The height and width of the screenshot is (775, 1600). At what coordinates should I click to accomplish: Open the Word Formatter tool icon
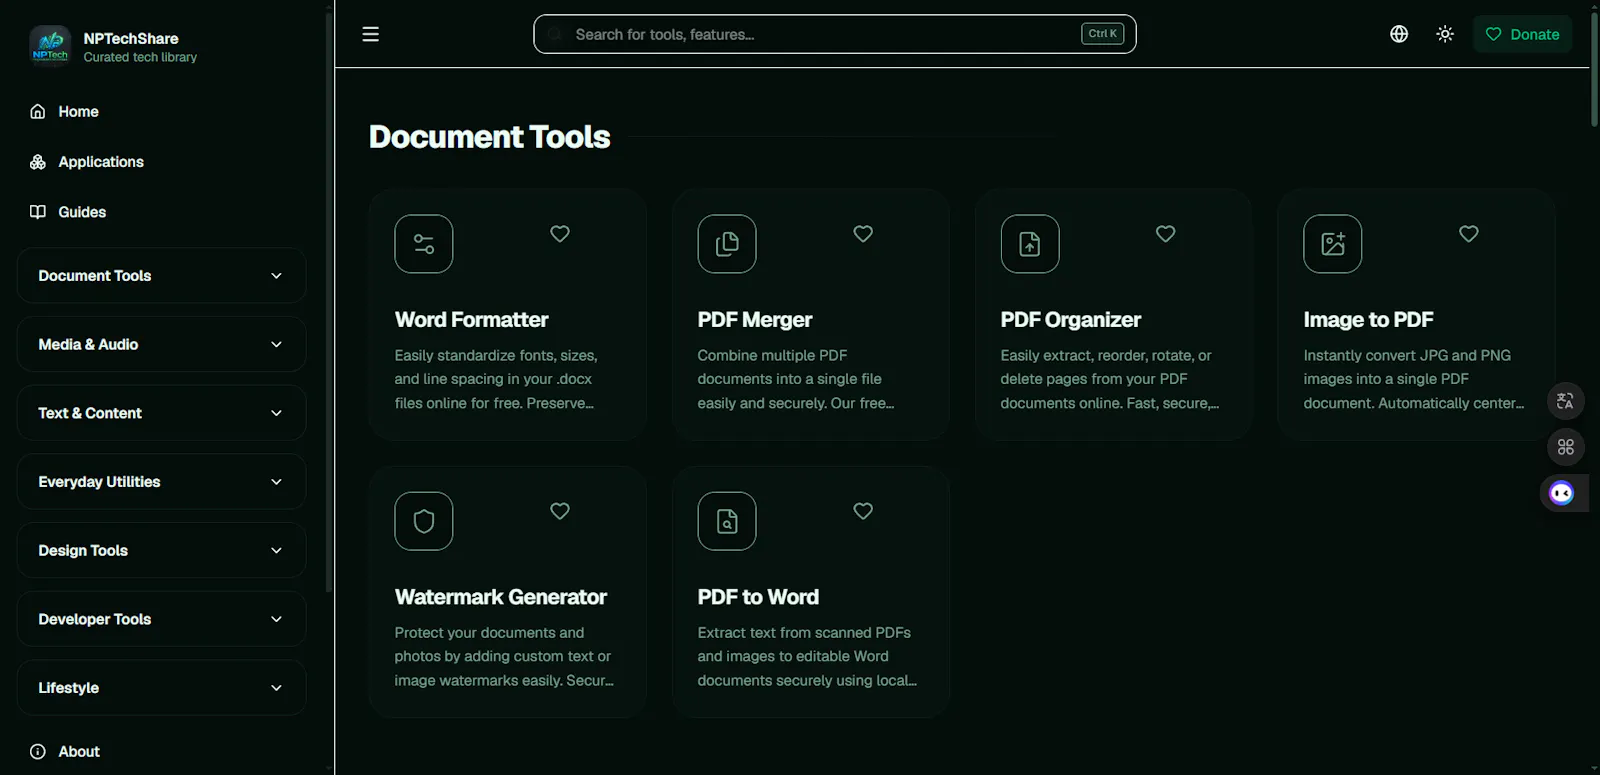click(424, 244)
